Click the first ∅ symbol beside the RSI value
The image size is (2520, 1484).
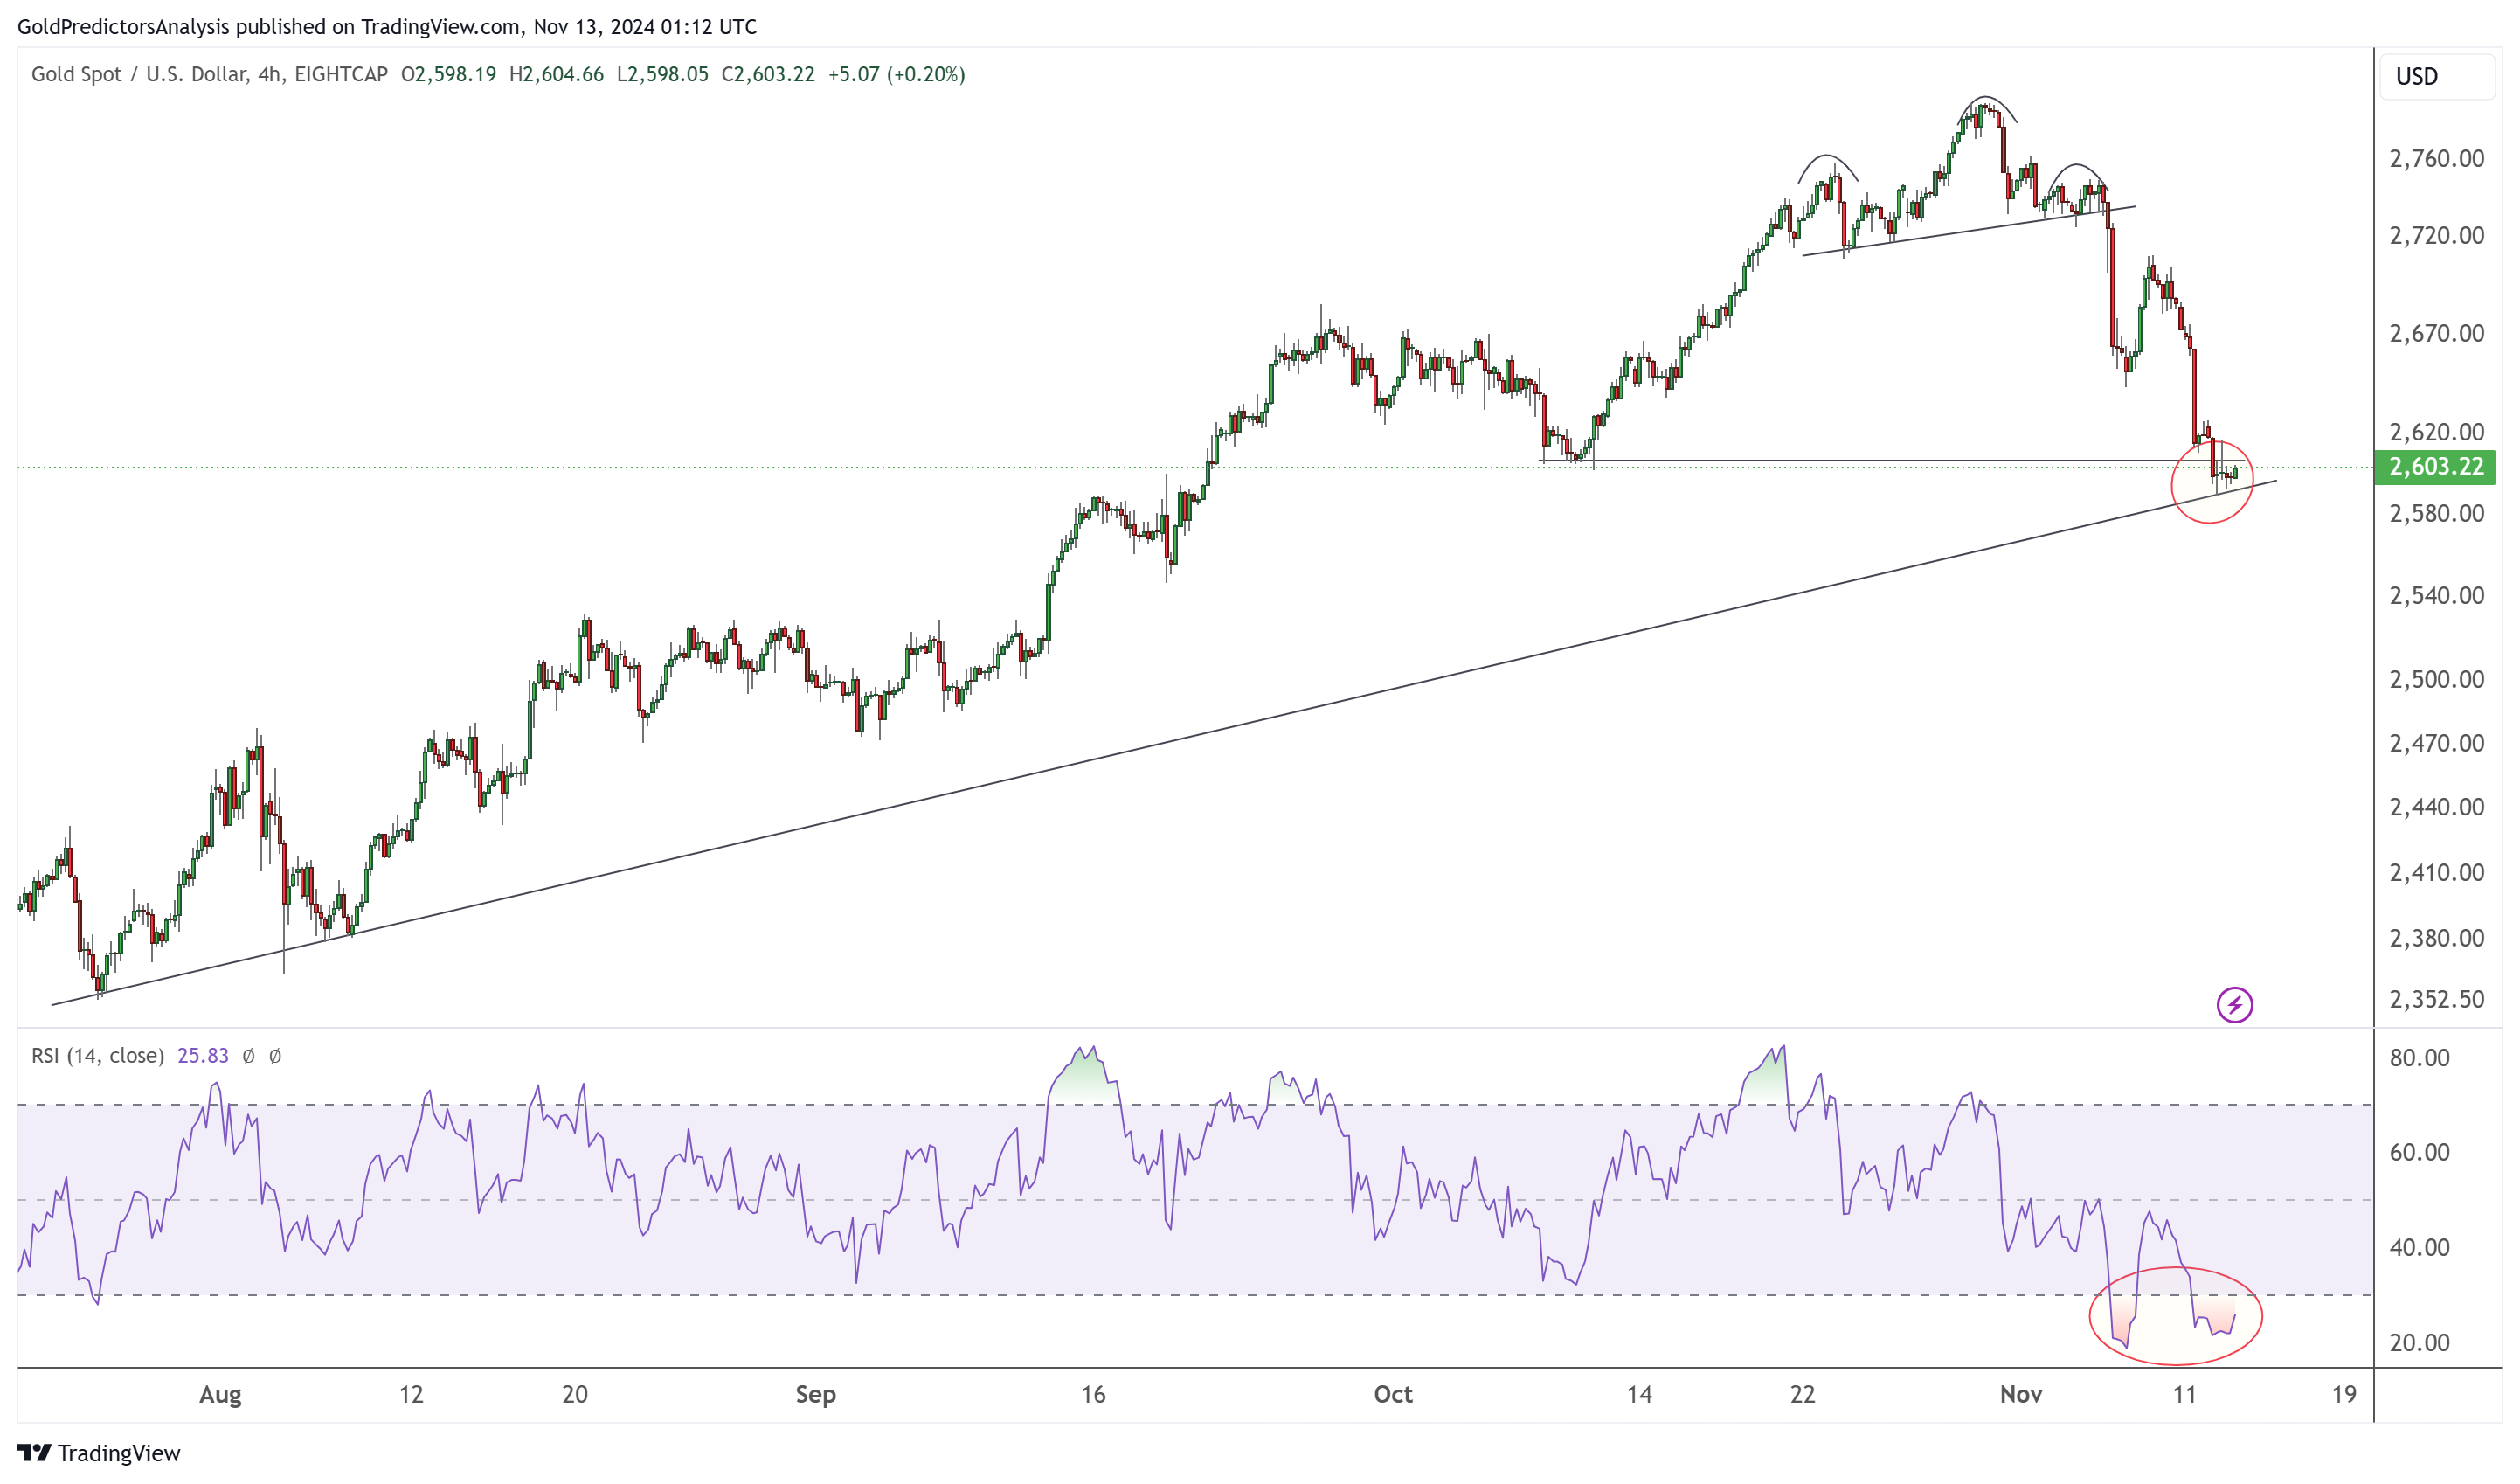[249, 1056]
